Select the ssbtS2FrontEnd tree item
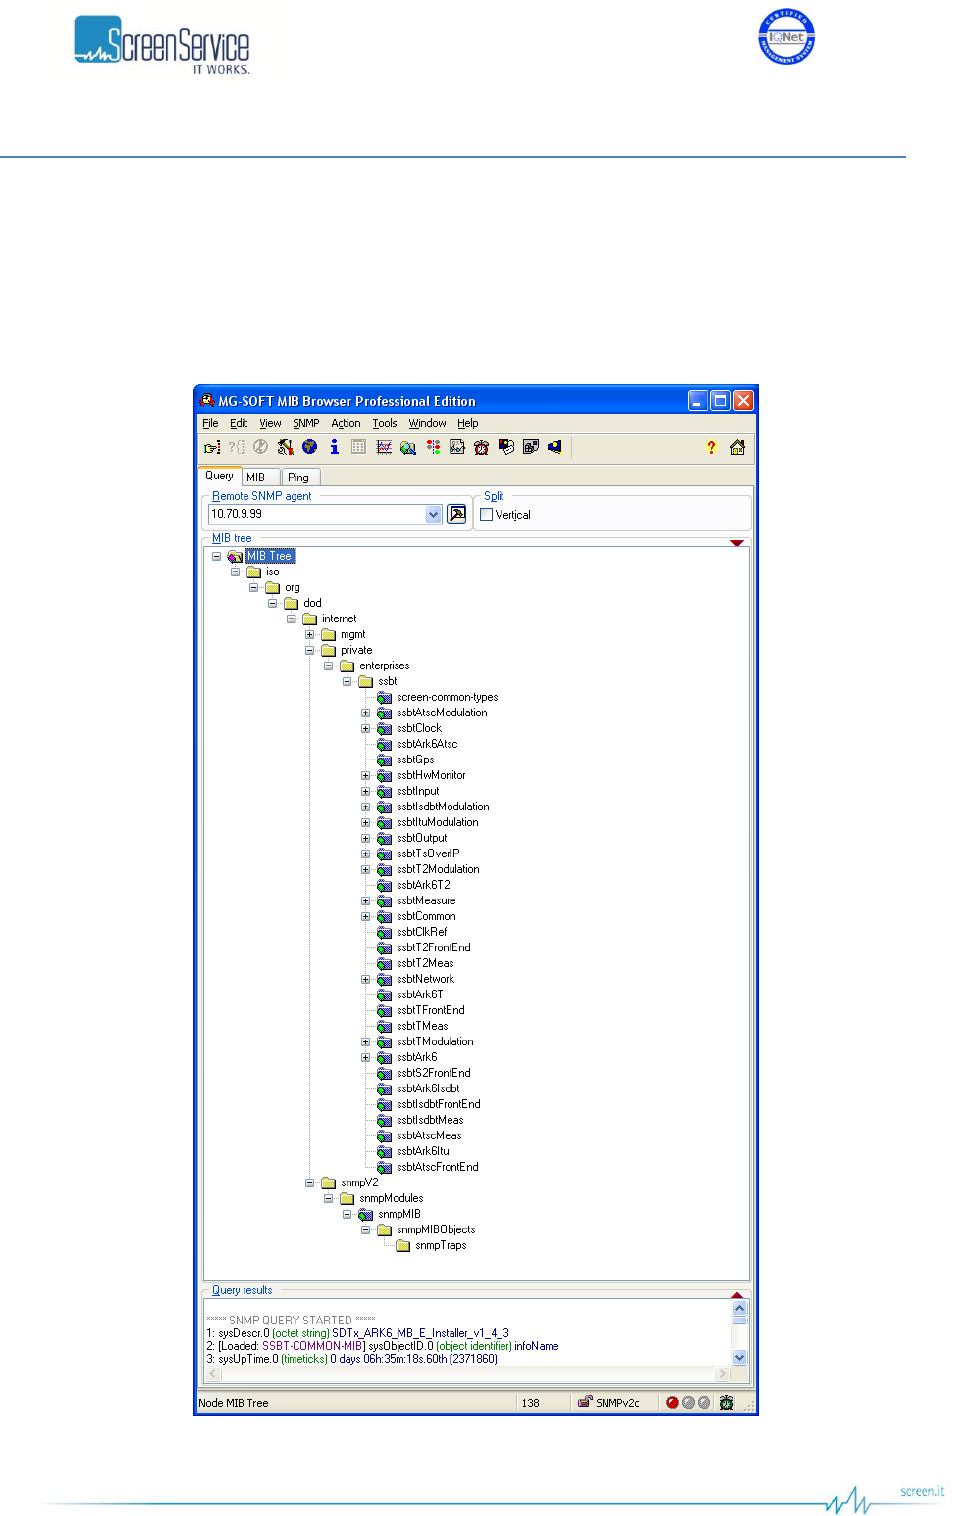 (x=434, y=1073)
